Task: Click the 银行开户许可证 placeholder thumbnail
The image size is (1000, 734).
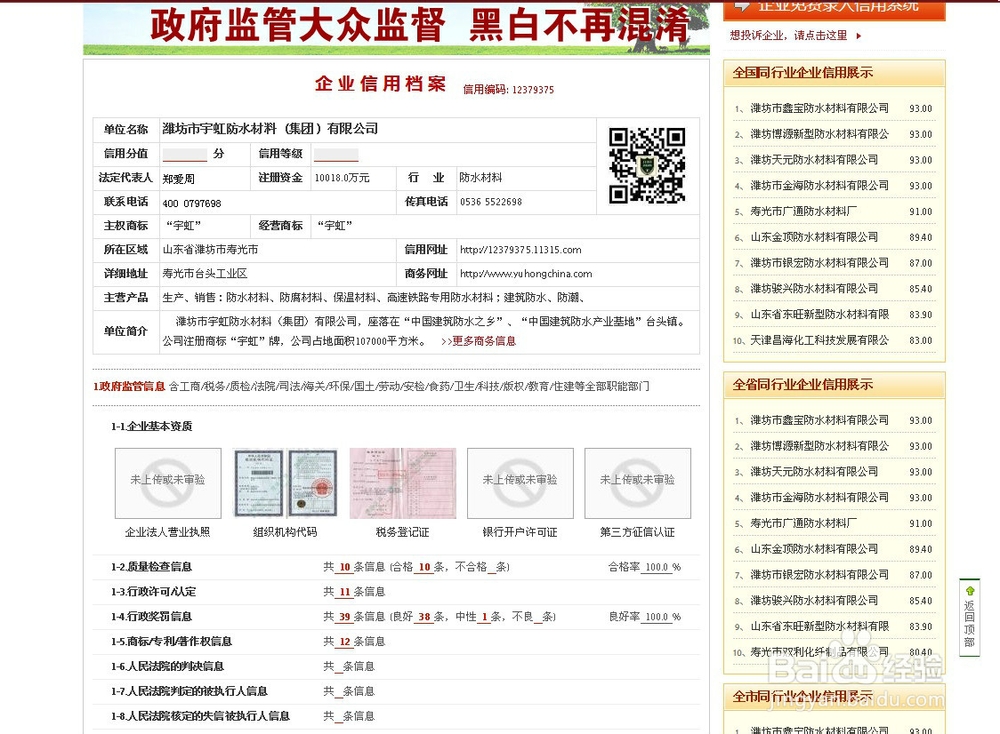Action: coord(520,483)
